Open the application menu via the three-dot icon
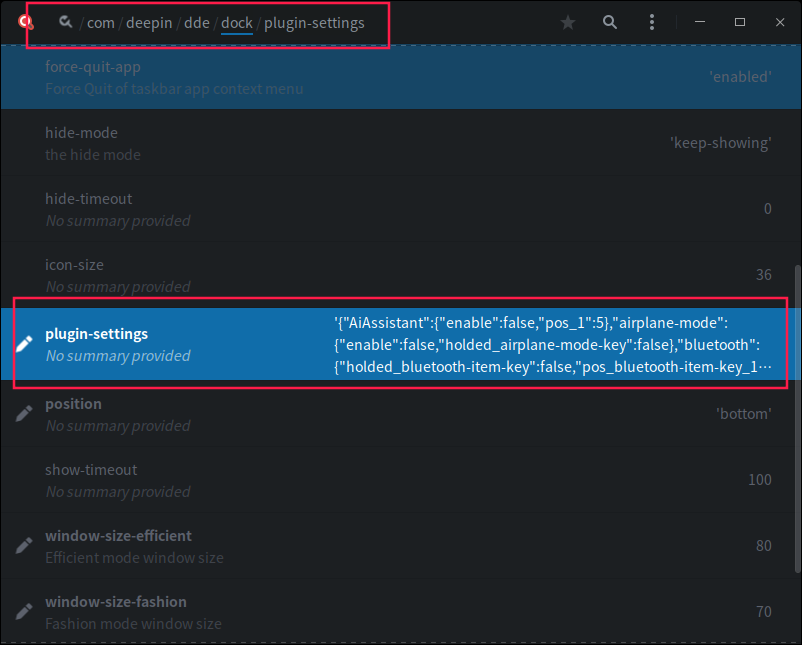 click(651, 22)
